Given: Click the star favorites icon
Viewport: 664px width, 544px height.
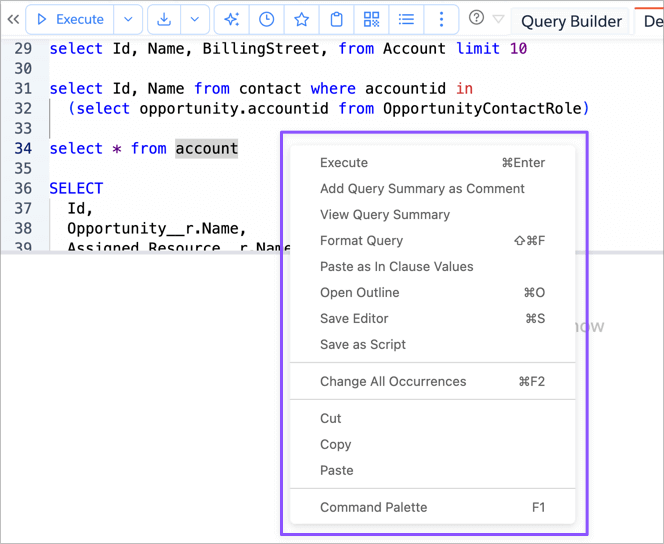Looking at the screenshot, I should pos(301,20).
